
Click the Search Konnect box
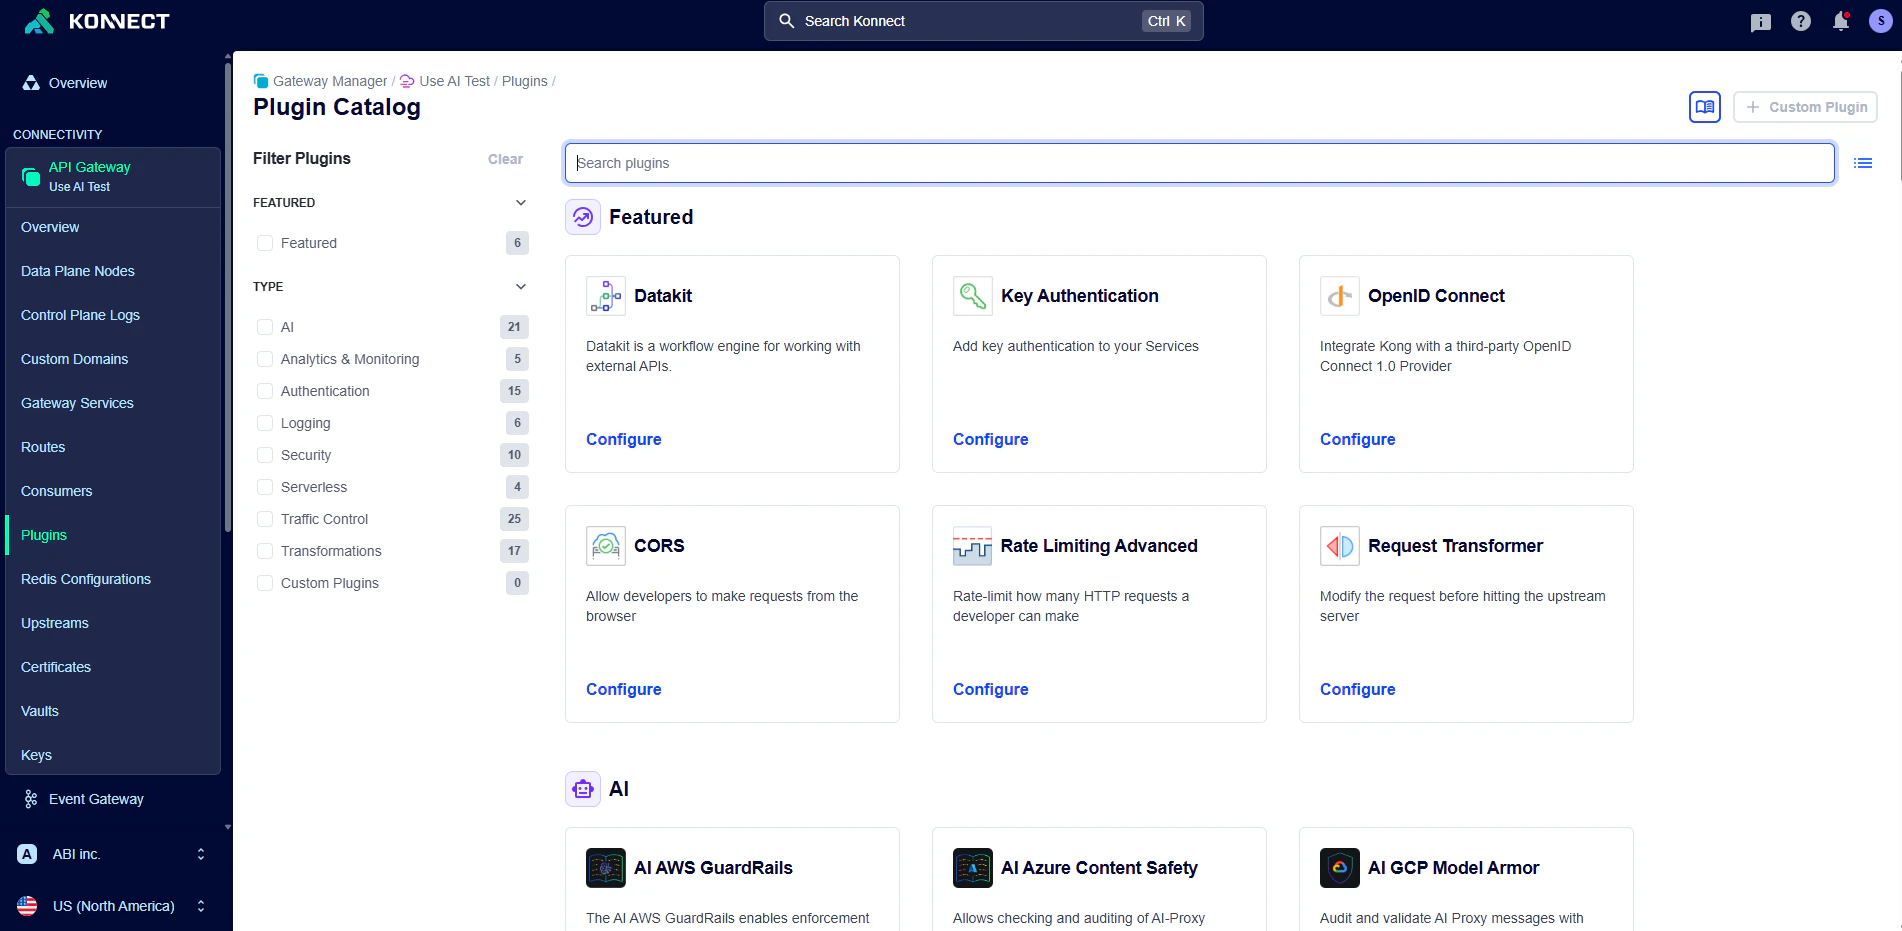[x=984, y=21]
